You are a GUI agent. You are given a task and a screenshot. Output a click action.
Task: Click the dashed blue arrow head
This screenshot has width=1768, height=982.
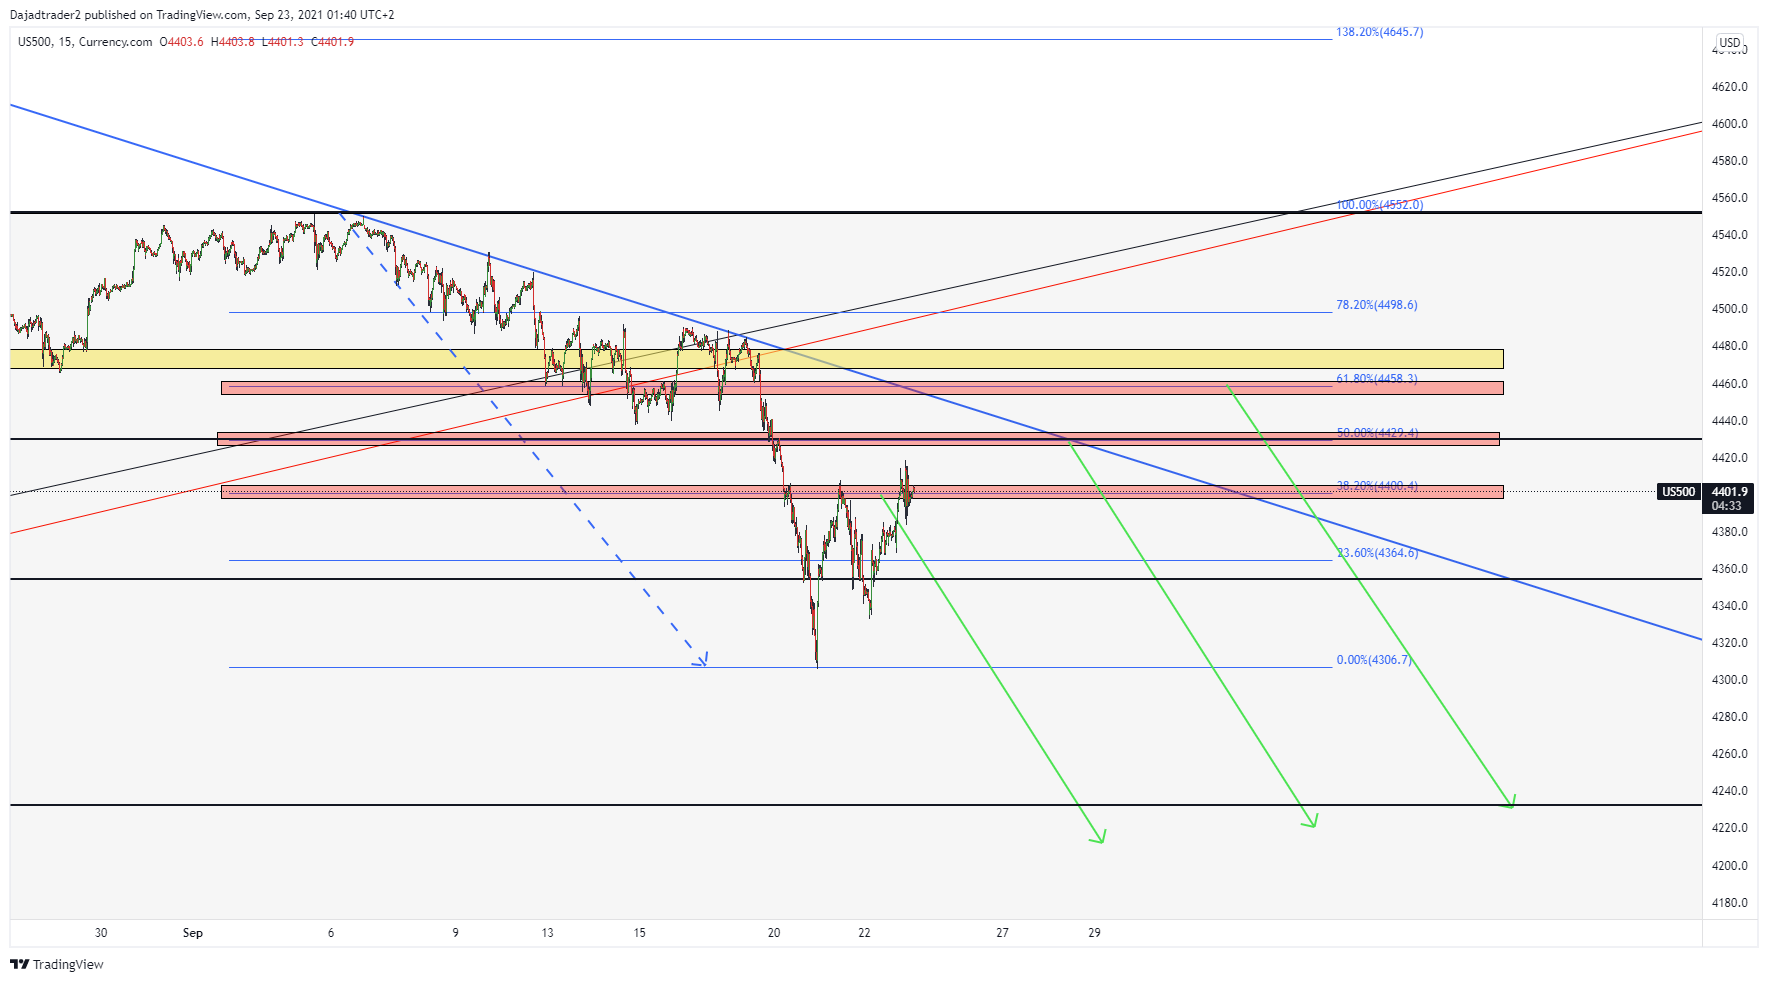[x=701, y=659]
